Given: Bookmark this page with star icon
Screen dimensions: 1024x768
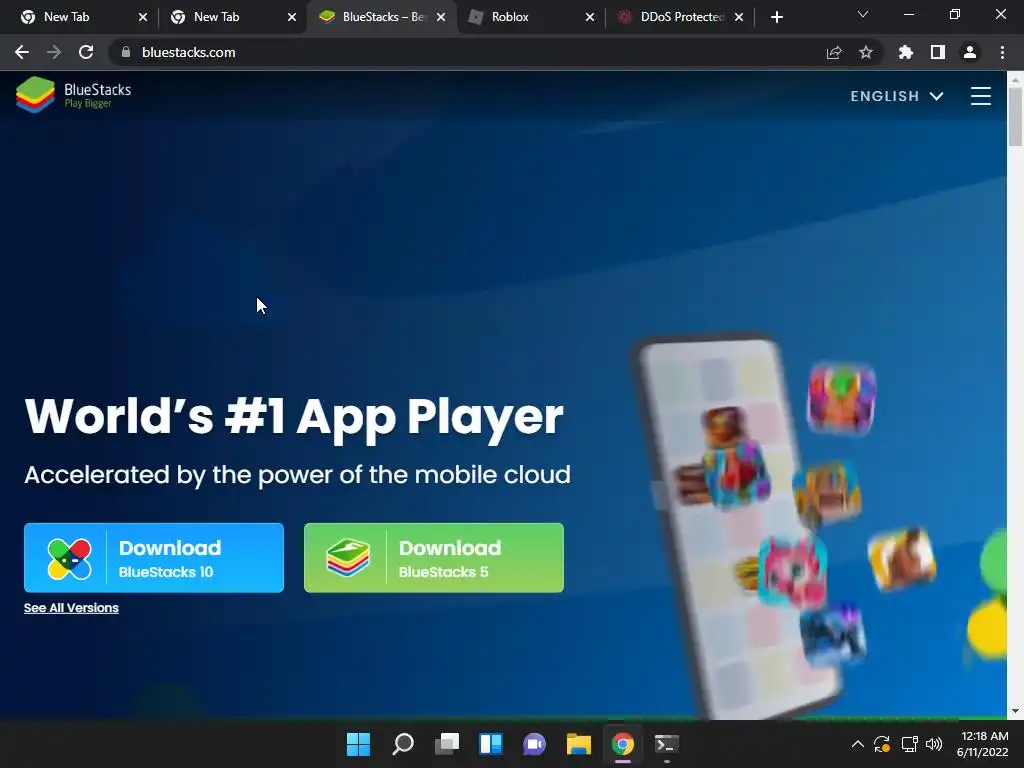Looking at the screenshot, I should [x=866, y=52].
